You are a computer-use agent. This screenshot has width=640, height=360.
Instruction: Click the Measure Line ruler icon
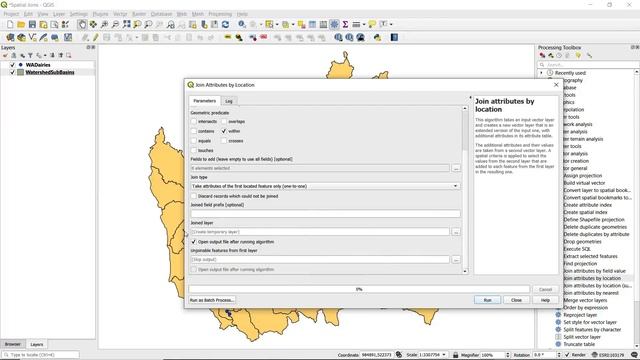pyautogui.click(x=356, y=24)
